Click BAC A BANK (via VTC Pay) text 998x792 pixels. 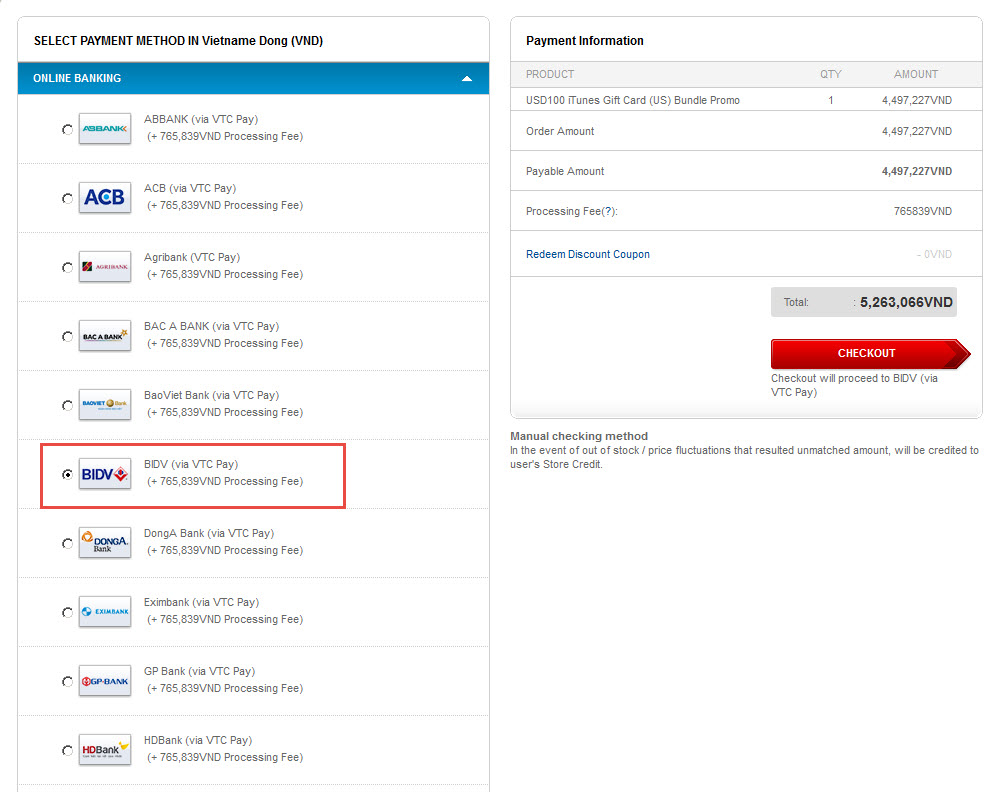coord(211,326)
